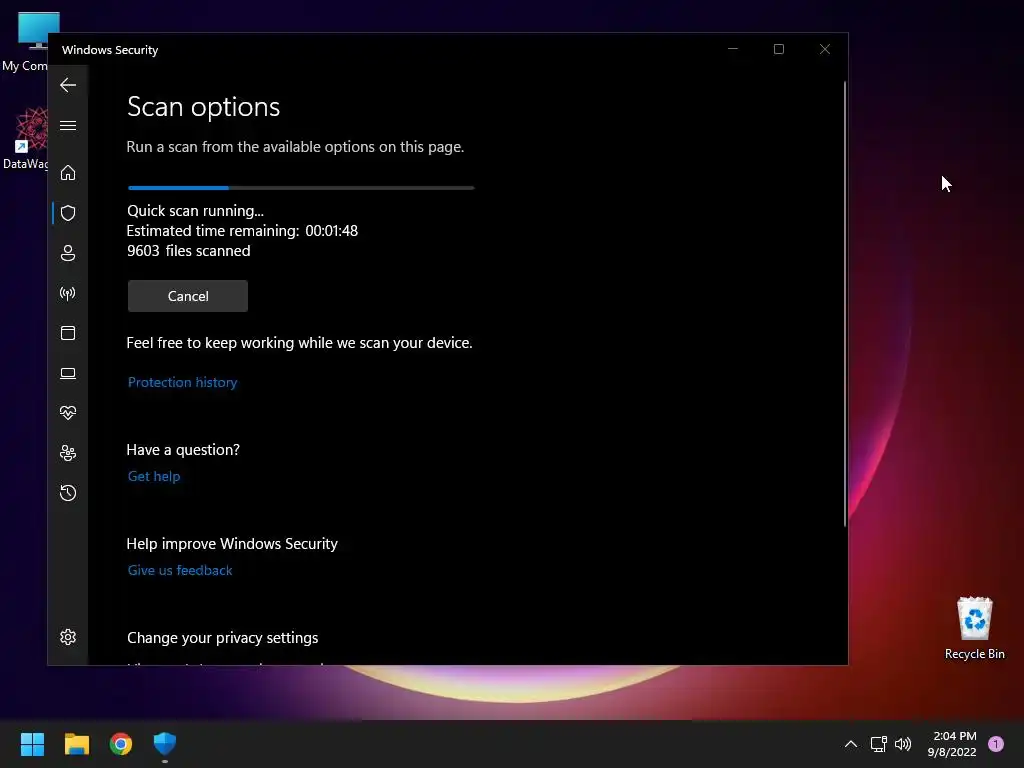Click 'Have a question?' heading
The width and height of the screenshot is (1024, 768).
point(183,449)
